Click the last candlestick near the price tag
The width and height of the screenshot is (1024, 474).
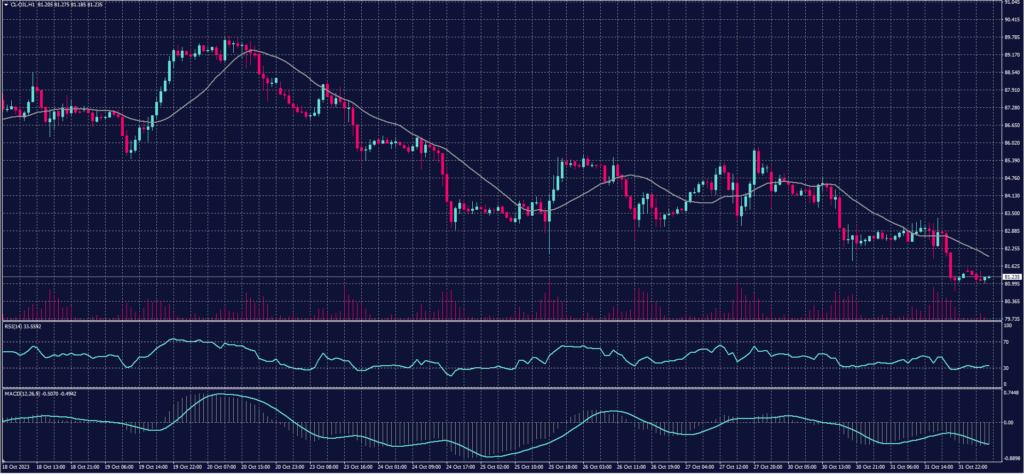[986, 278]
